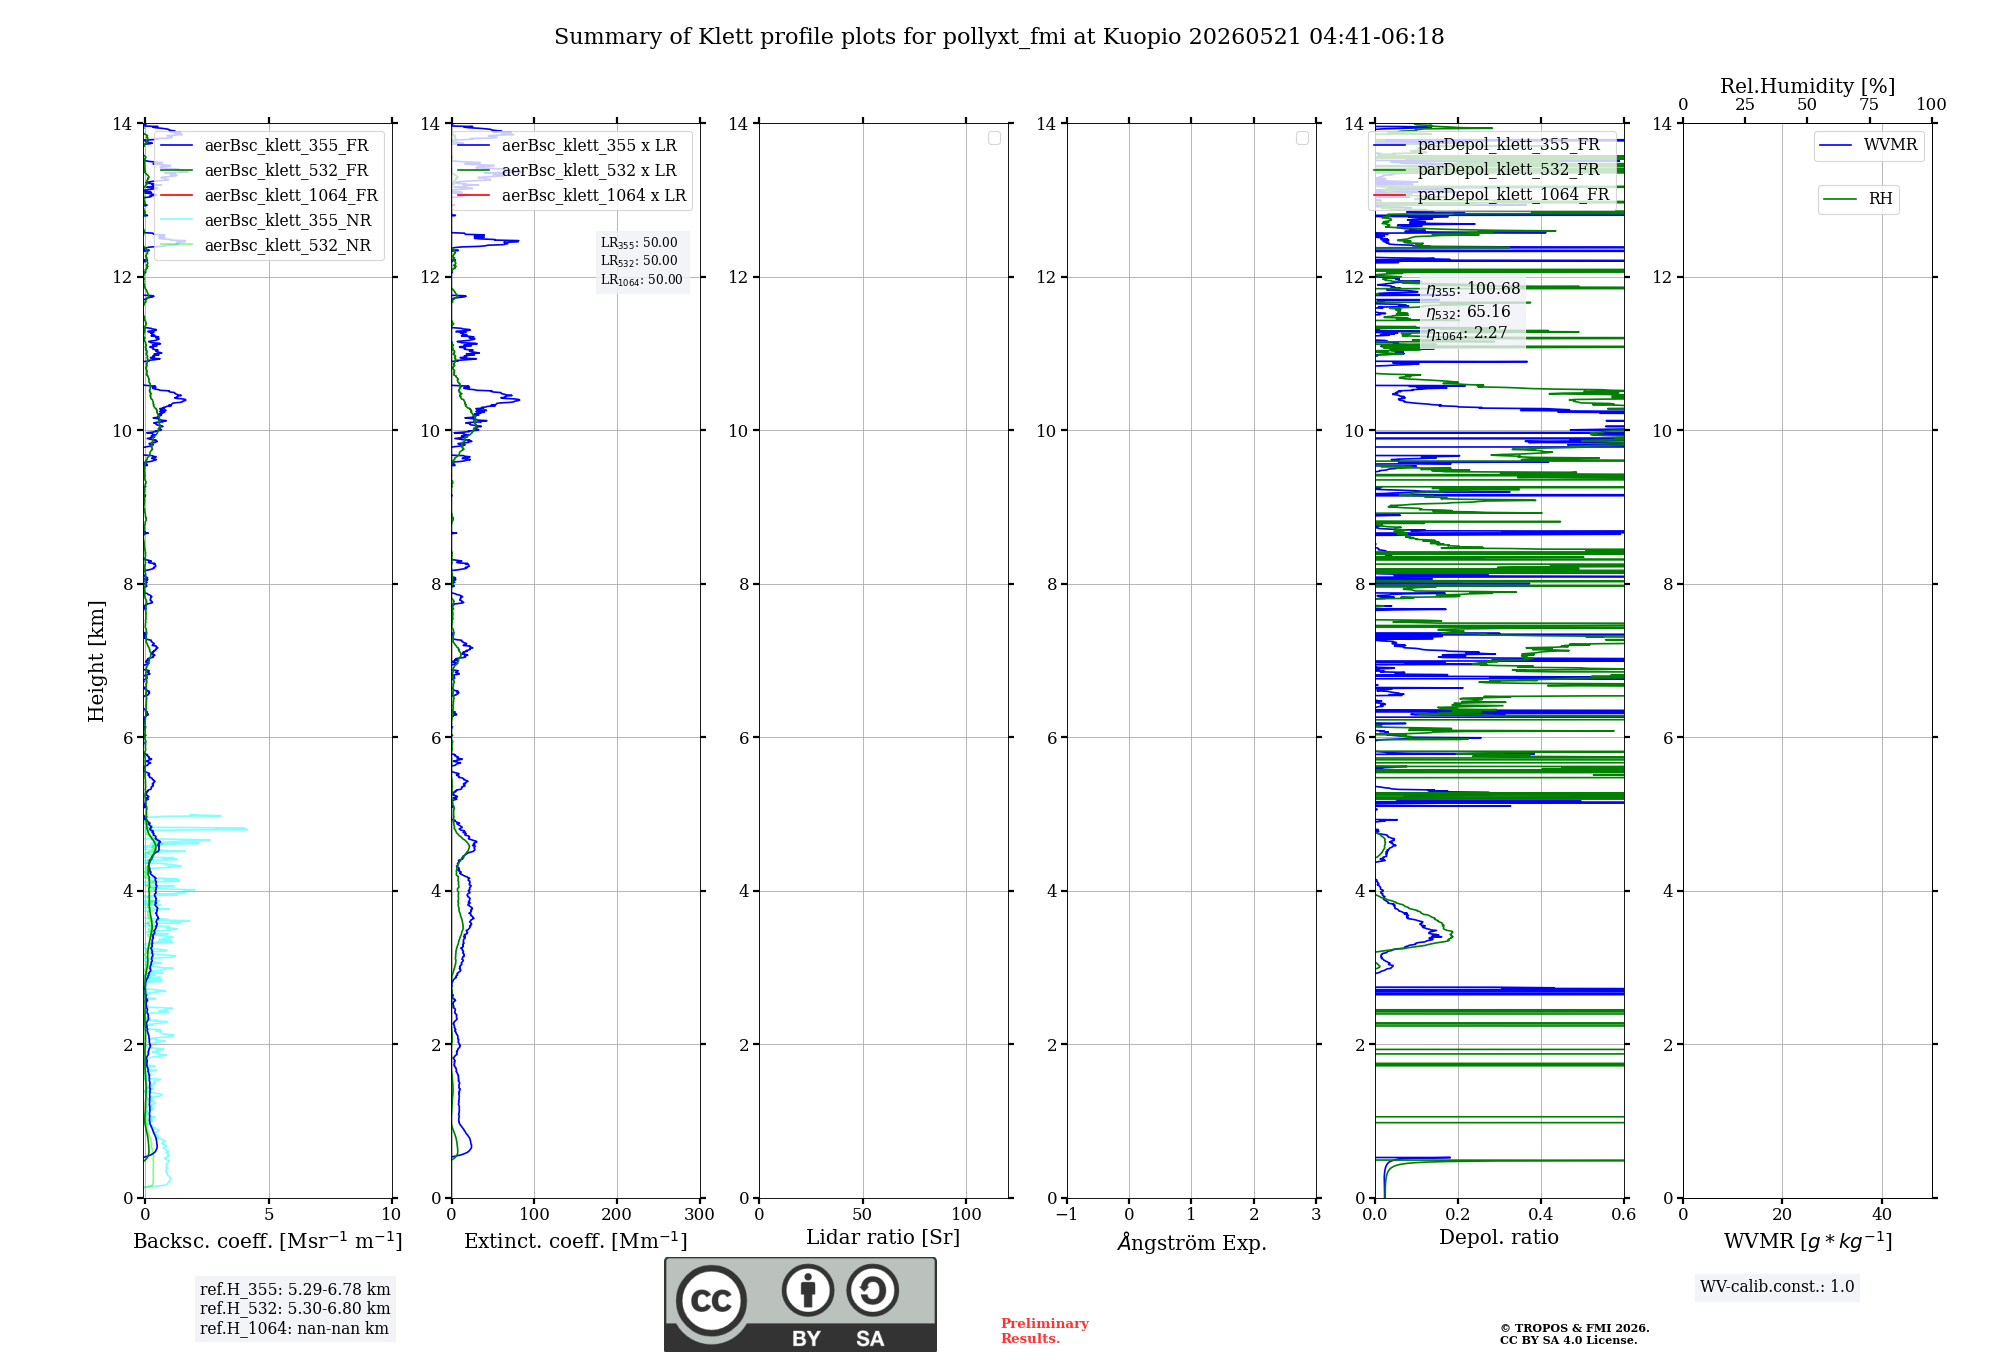Click the SA share-alike circular arrow icon
This screenshot has width=2000, height=1360.
[x=872, y=1290]
